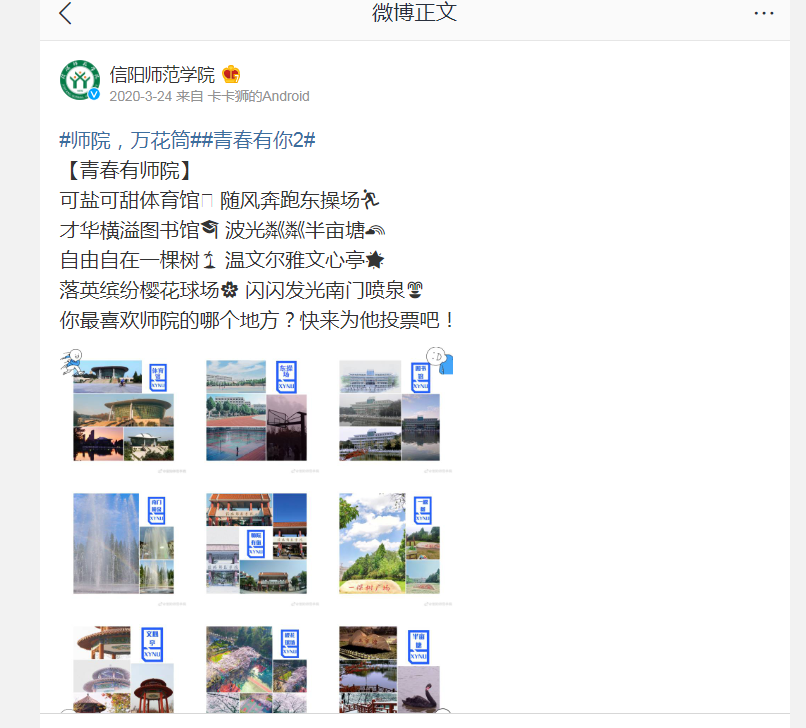Click the 微博正文 page title
Image resolution: width=806 pixels, height=728 pixels.
[414, 12]
